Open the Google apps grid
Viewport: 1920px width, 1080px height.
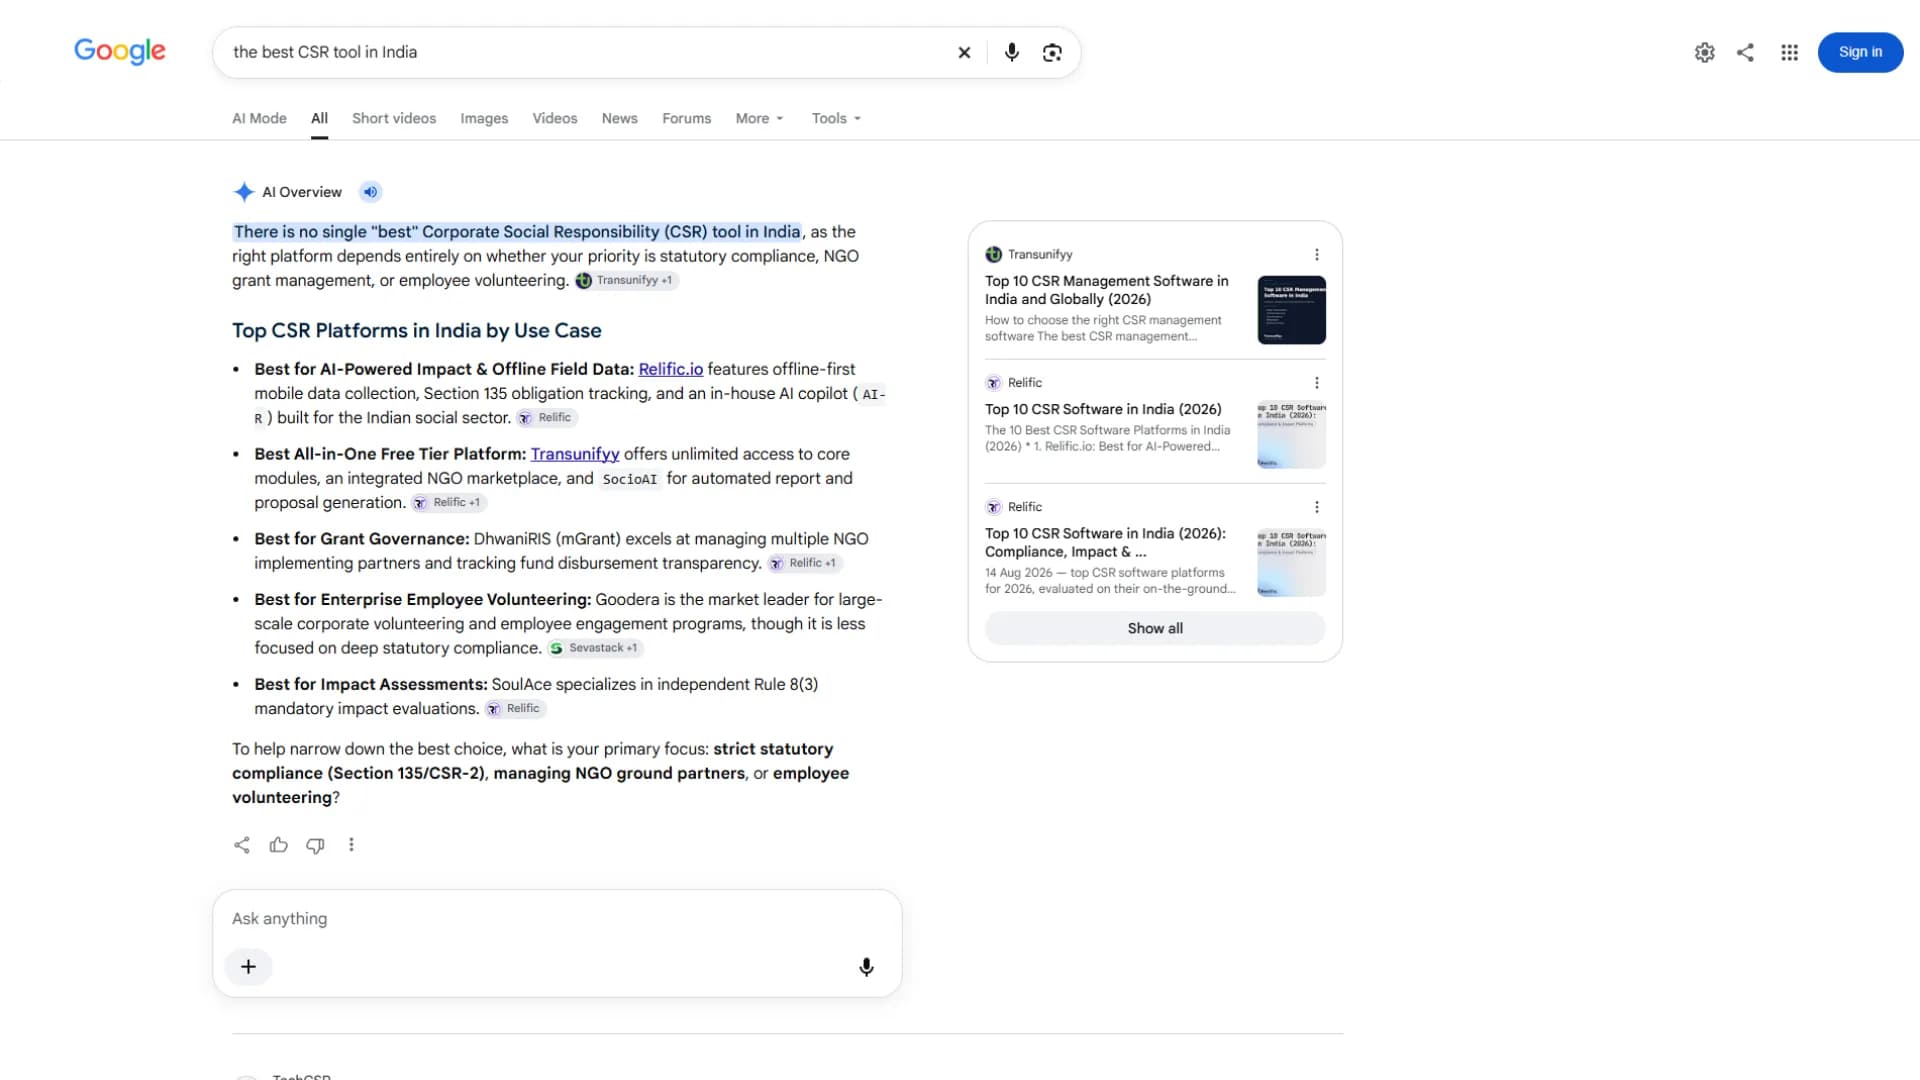[x=1790, y=53]
